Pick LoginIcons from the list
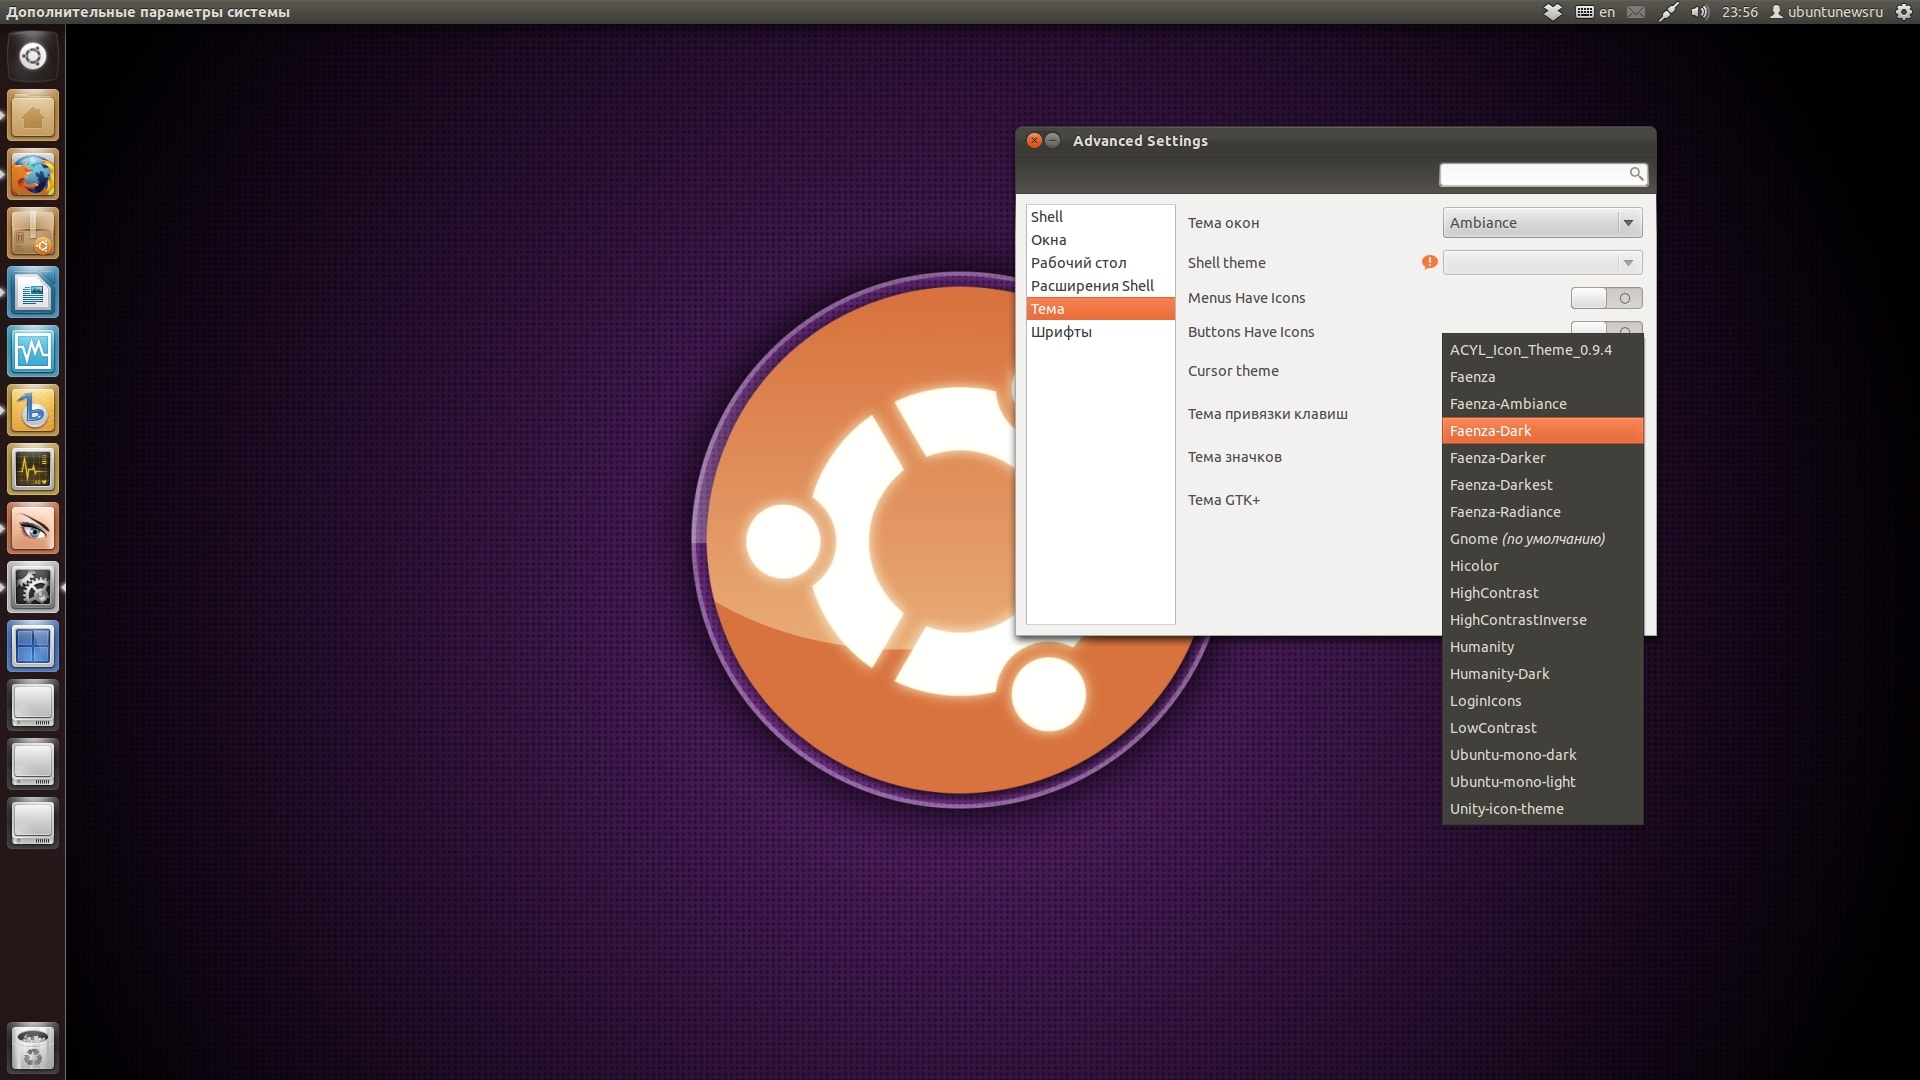The height and width of the screenshot is (1080, 1920). (1542, 701)
